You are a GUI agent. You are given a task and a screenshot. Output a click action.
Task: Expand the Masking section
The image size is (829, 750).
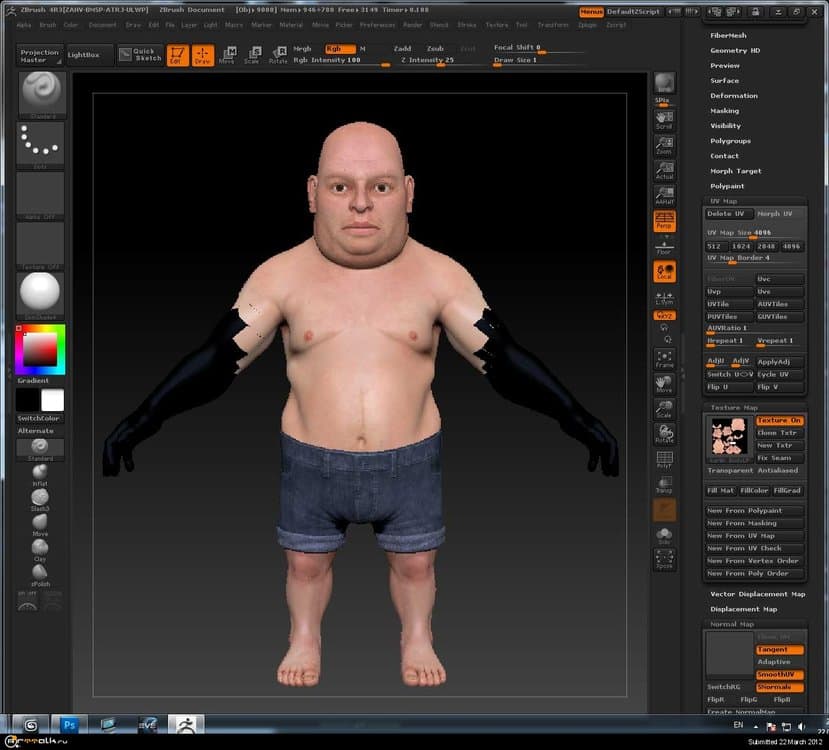(x=724, y=110)
